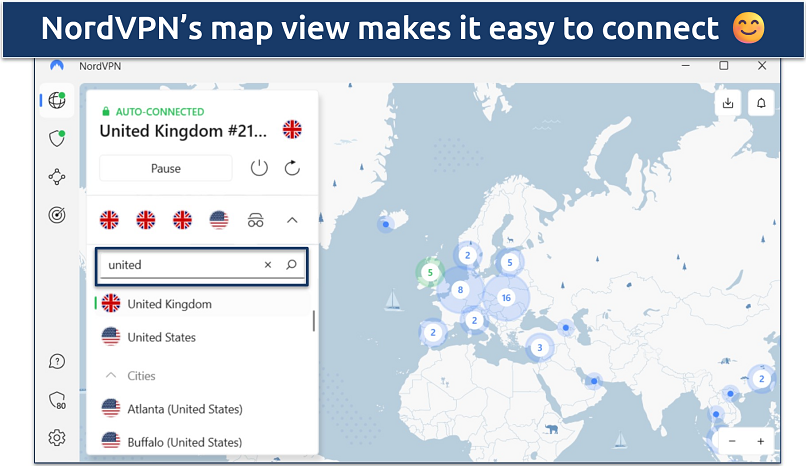Choose Buffalo (United States) city
This screenshot has height=466, width=806.
coord(203,442)
